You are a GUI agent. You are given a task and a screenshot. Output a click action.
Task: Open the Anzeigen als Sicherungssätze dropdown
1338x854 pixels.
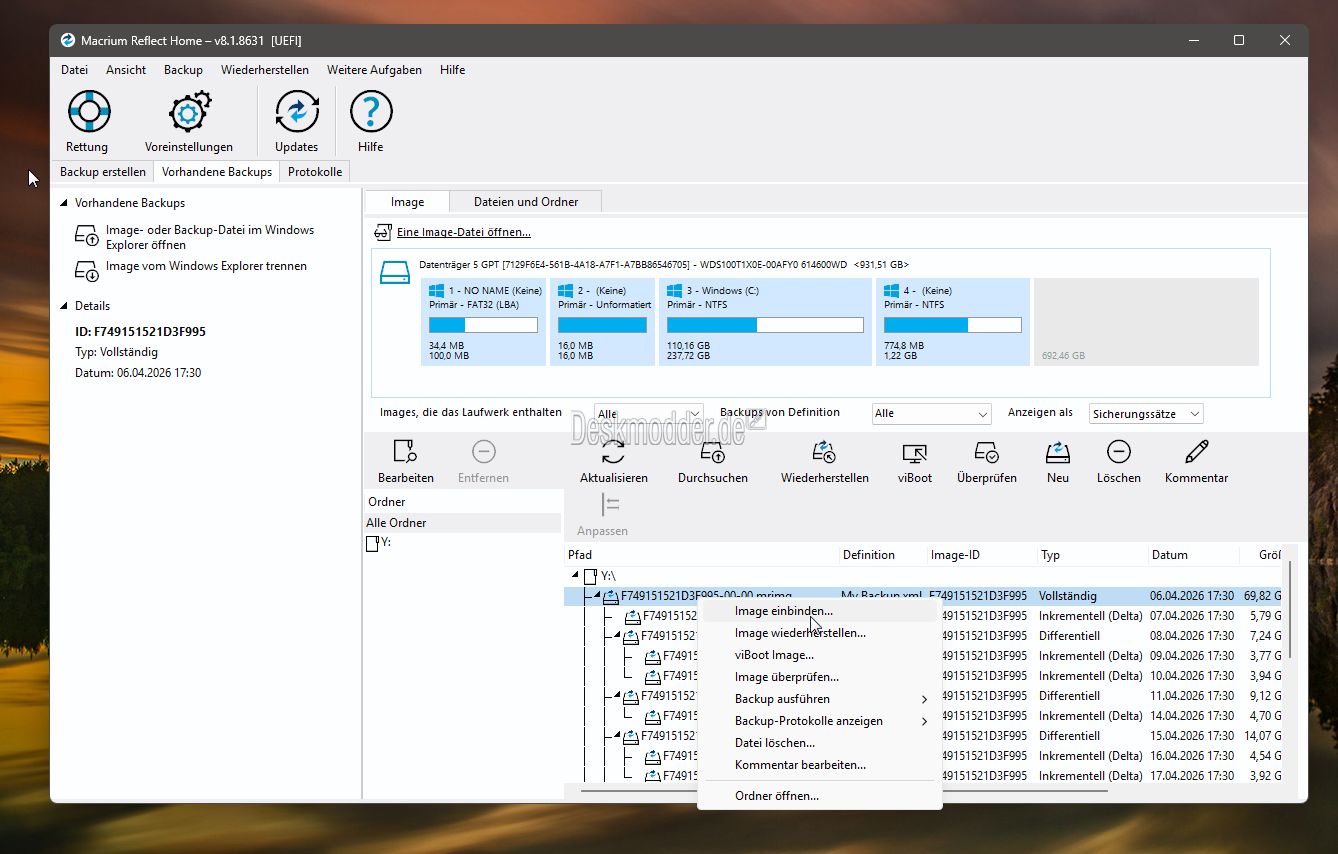[1145, 414]
